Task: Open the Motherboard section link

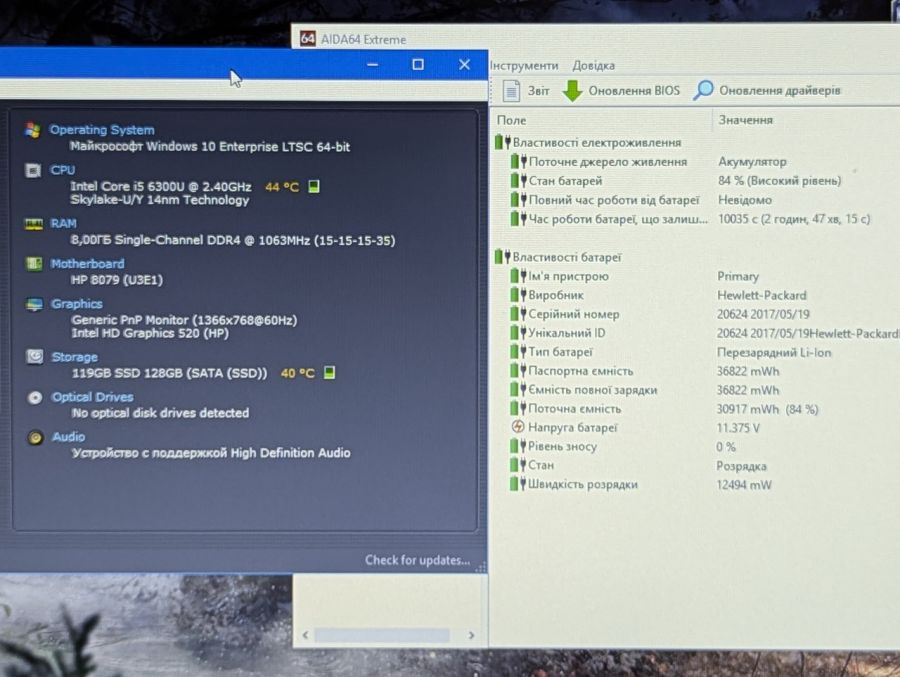Action: pos(87,264)
